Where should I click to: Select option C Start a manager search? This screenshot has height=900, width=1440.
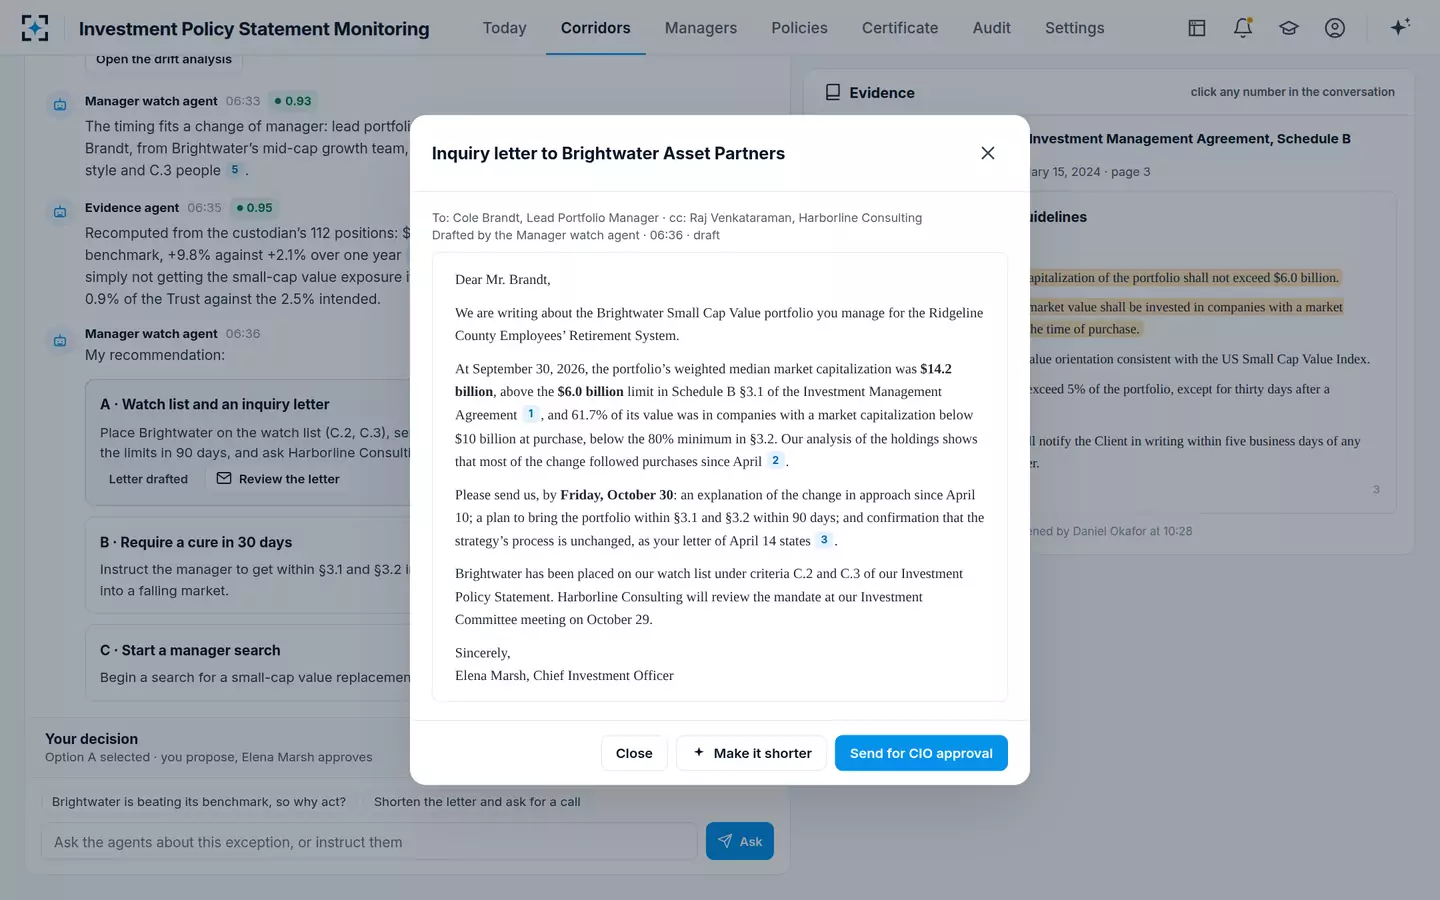[250, 663]
